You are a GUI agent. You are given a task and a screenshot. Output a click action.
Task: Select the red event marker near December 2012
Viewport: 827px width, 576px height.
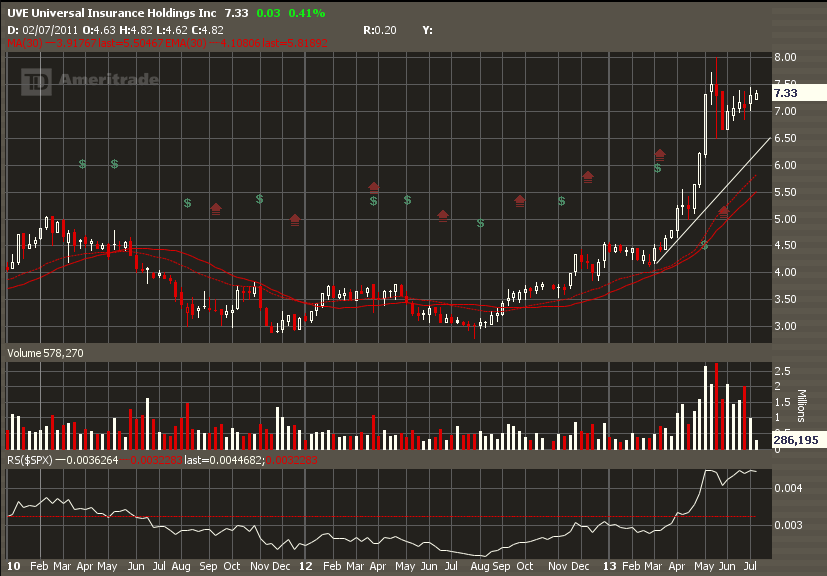(x=588, y=177)
